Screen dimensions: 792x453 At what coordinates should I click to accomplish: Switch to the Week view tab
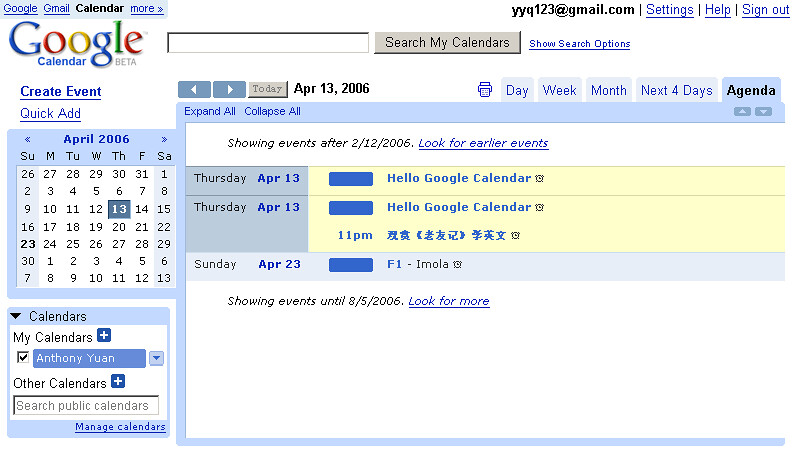[x=559, y=90]
